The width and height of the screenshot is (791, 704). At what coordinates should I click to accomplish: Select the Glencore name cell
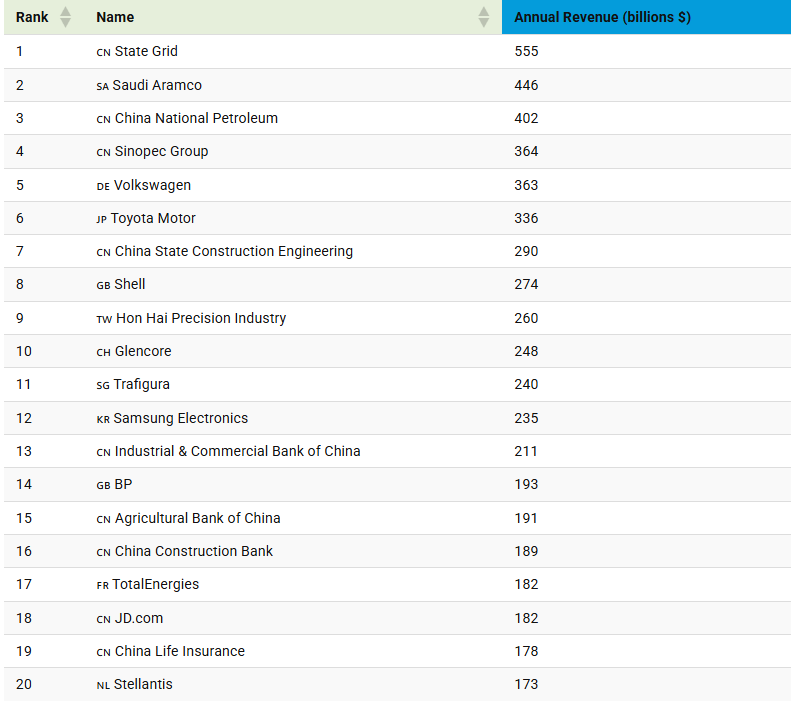coord(143,351)
